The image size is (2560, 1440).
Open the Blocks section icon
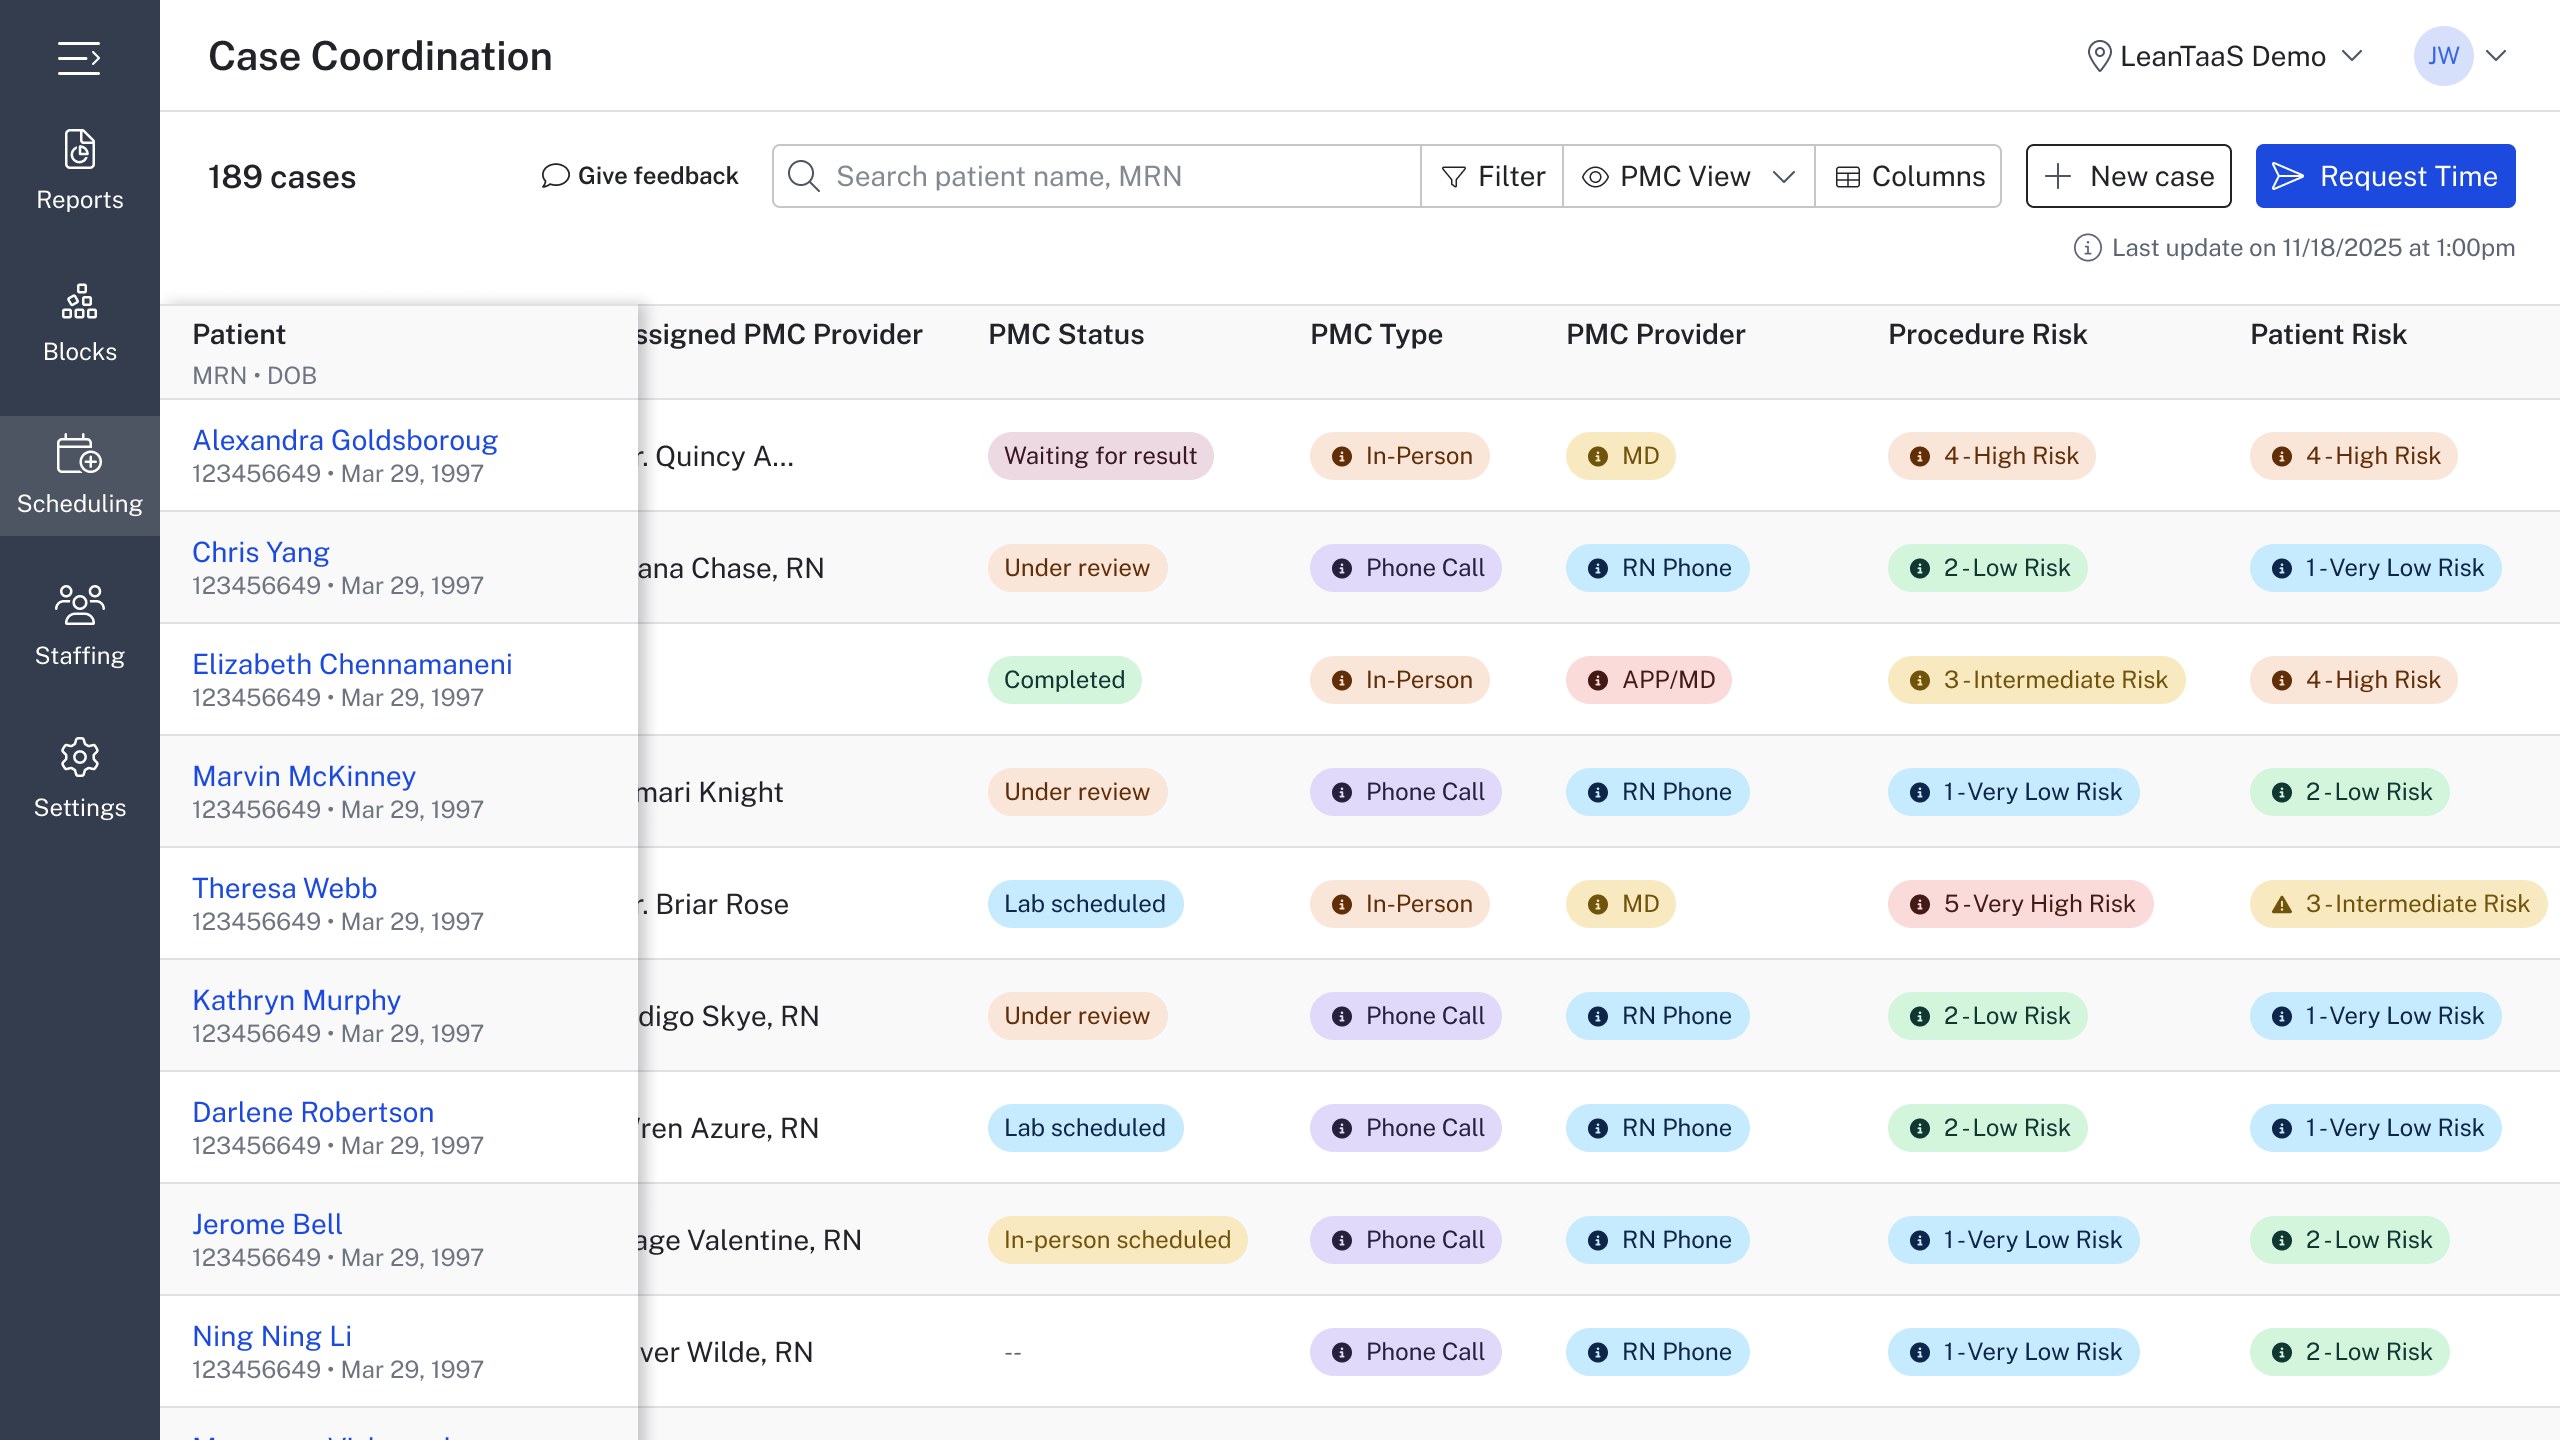80,301
